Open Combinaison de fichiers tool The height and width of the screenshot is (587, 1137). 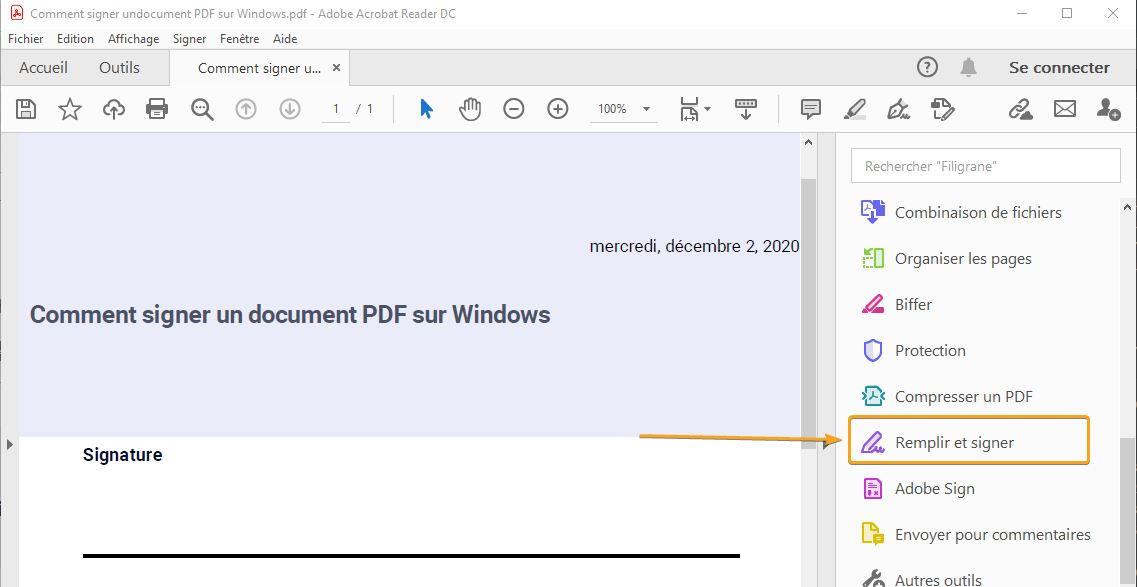[964, 212]
